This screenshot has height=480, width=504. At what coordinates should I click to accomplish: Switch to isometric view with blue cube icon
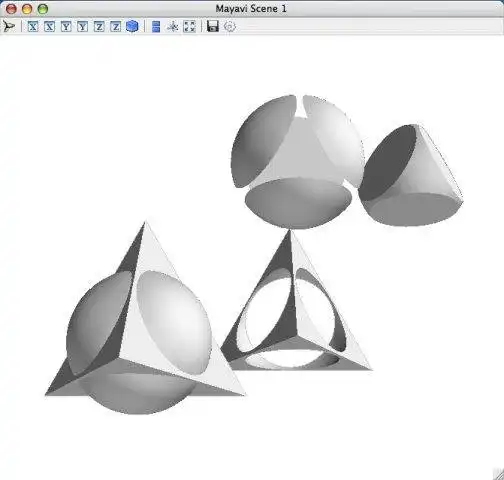[132, 26]
